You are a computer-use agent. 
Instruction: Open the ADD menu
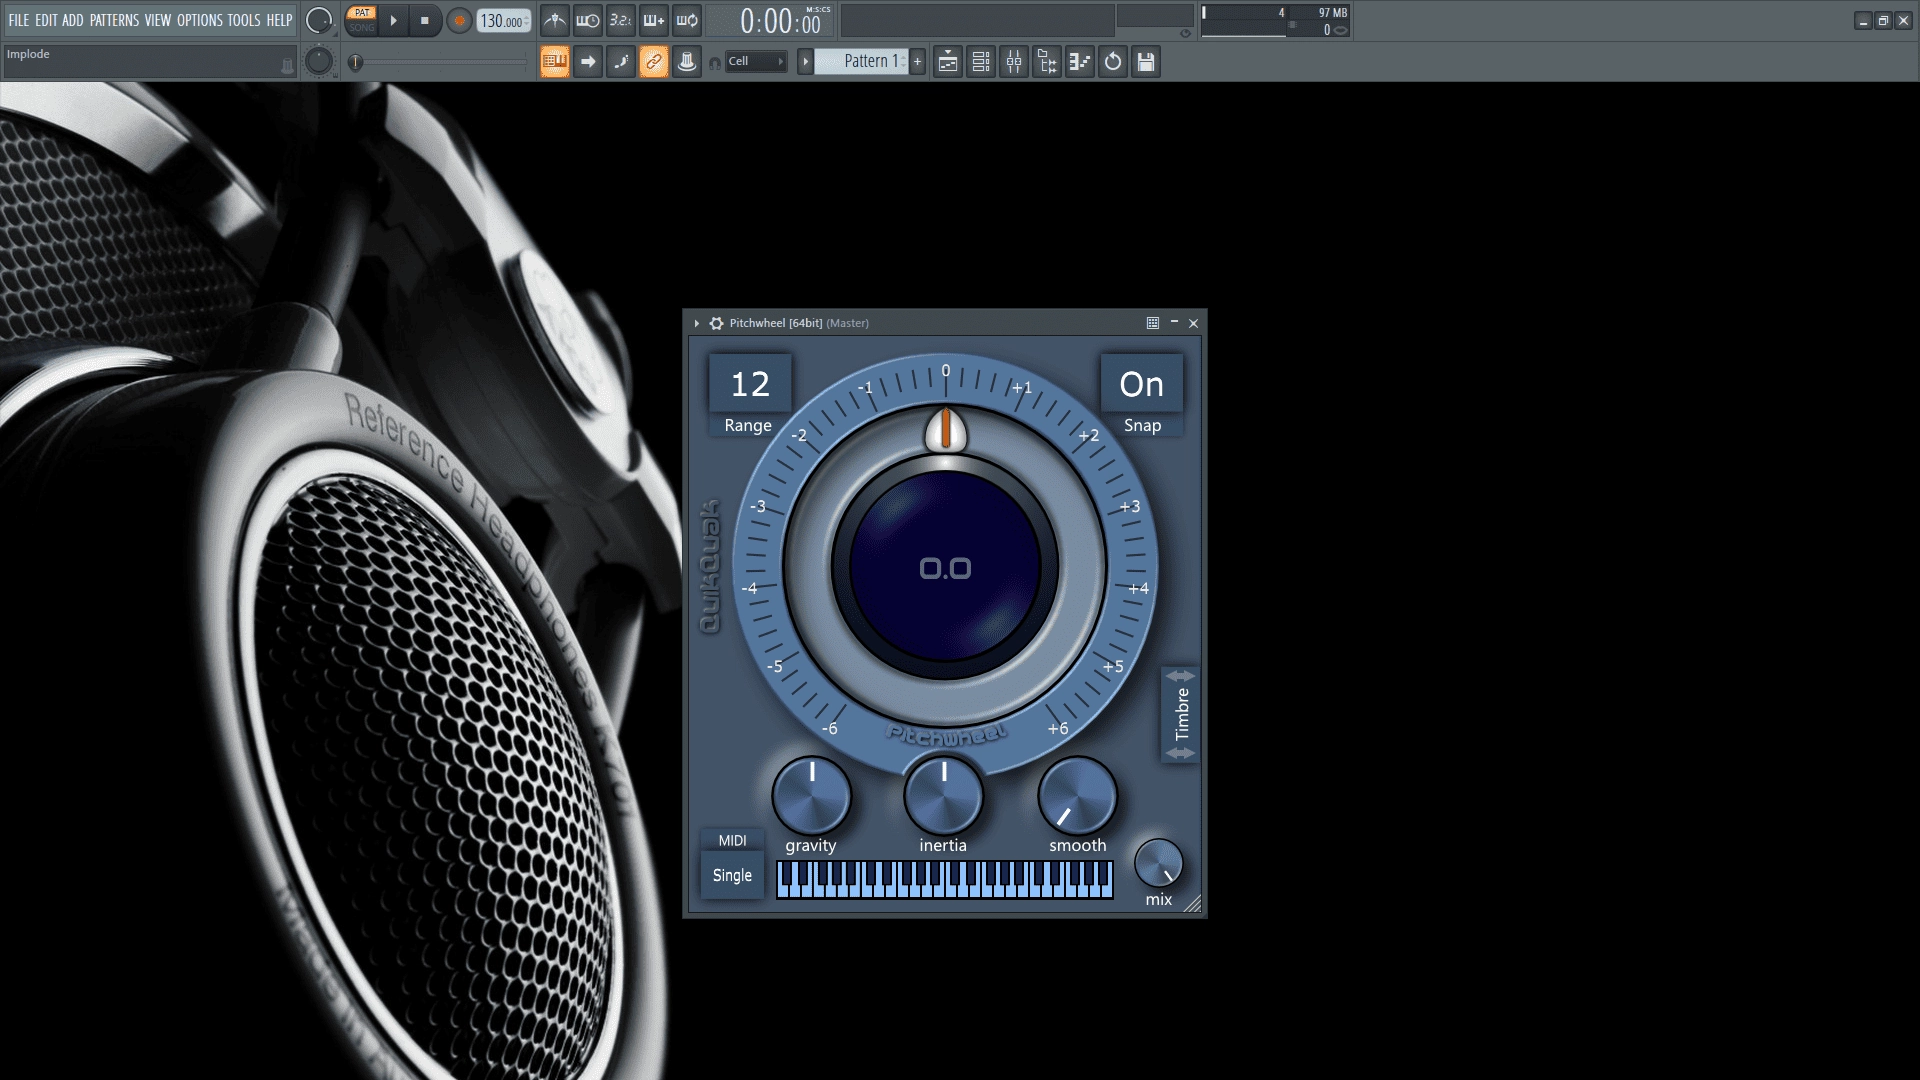click(73, 20)
